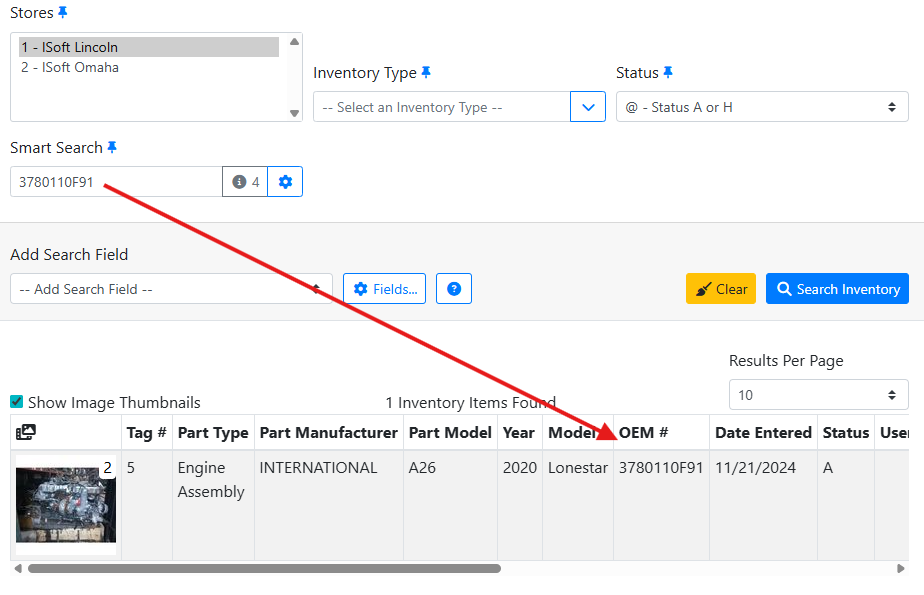Viewport: 924px width, 595px height.
Task: Select 2 - ISoft Omaha store
Action: tap(70, 68)
